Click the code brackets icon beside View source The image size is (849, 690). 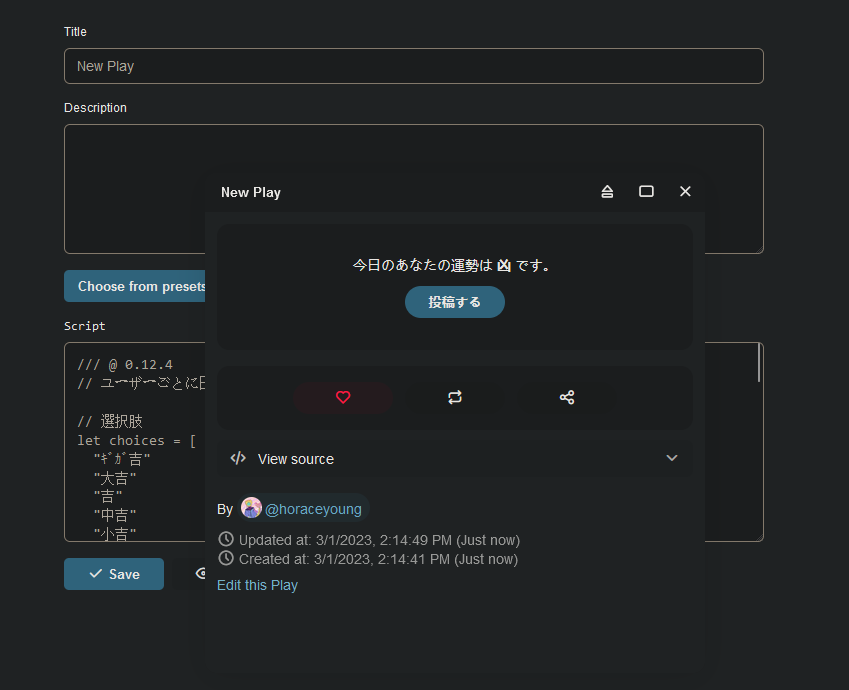[x=238, y=459]
